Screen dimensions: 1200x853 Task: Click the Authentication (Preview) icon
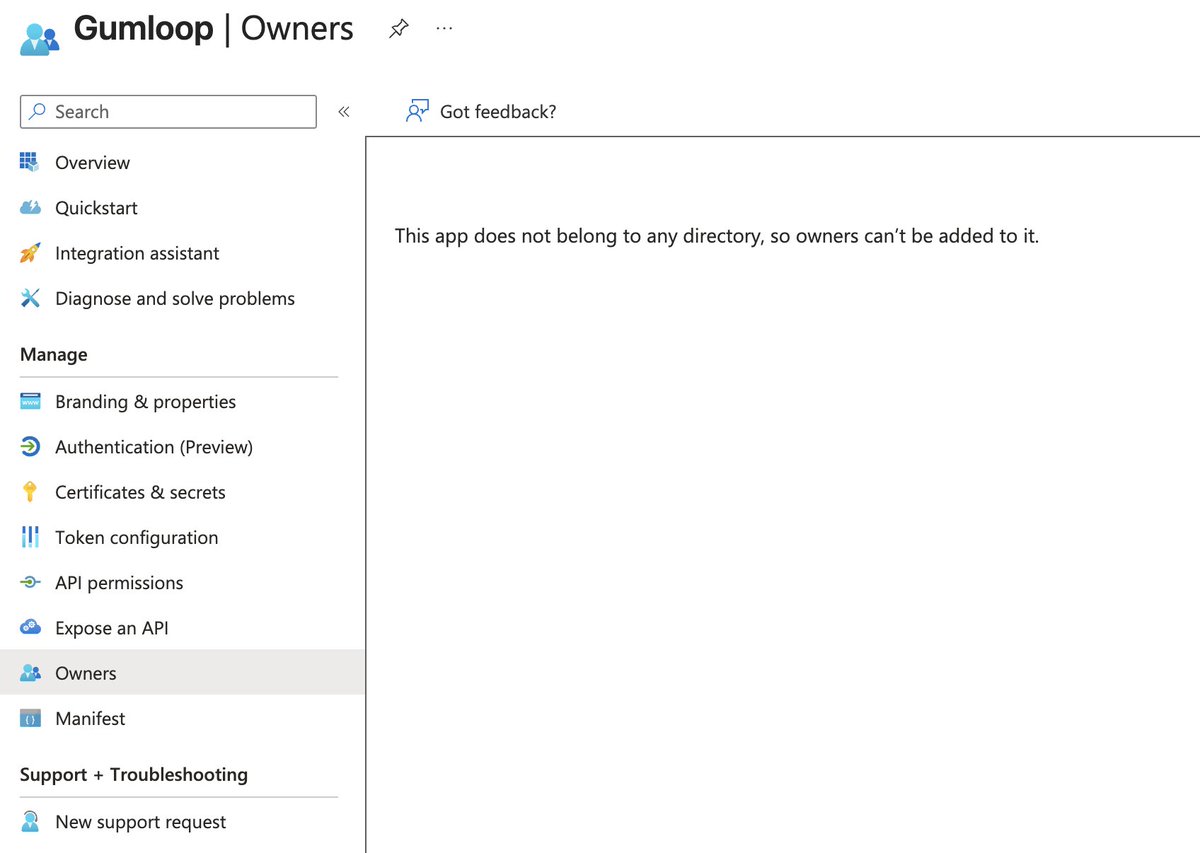pos(30,447)
